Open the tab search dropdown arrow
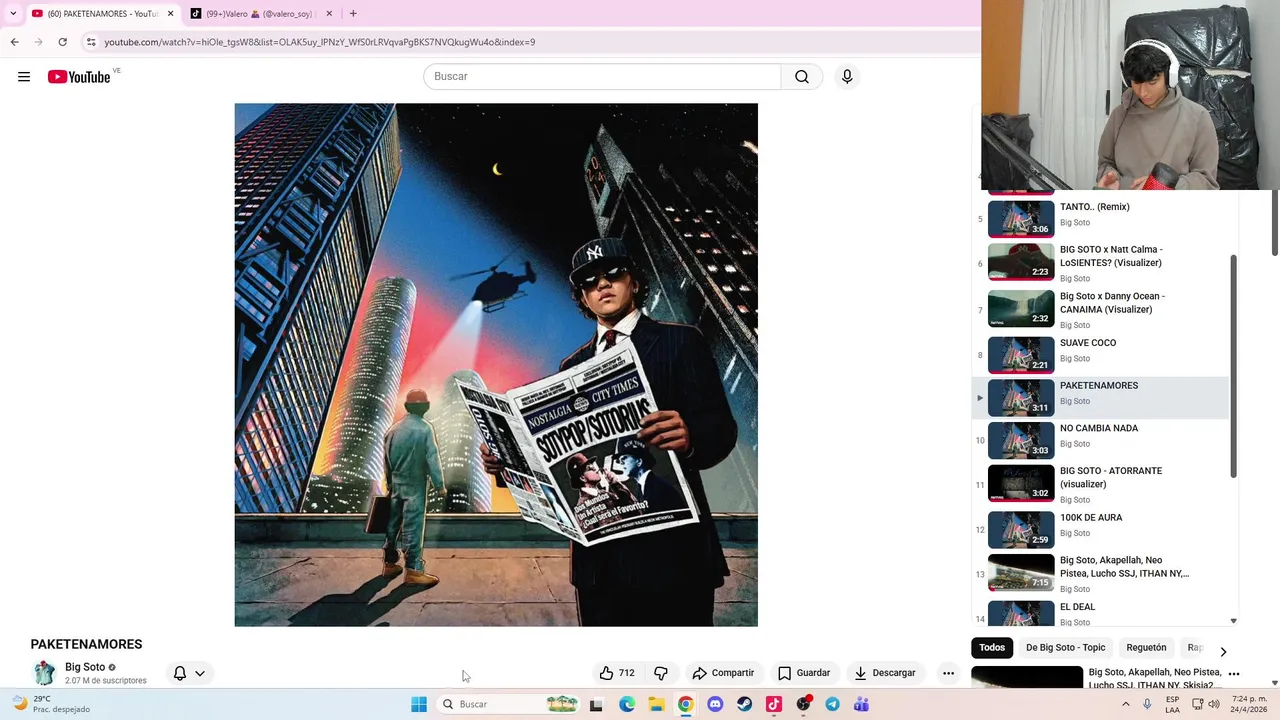The image size is (1280, 720). (x=12, y=14)
